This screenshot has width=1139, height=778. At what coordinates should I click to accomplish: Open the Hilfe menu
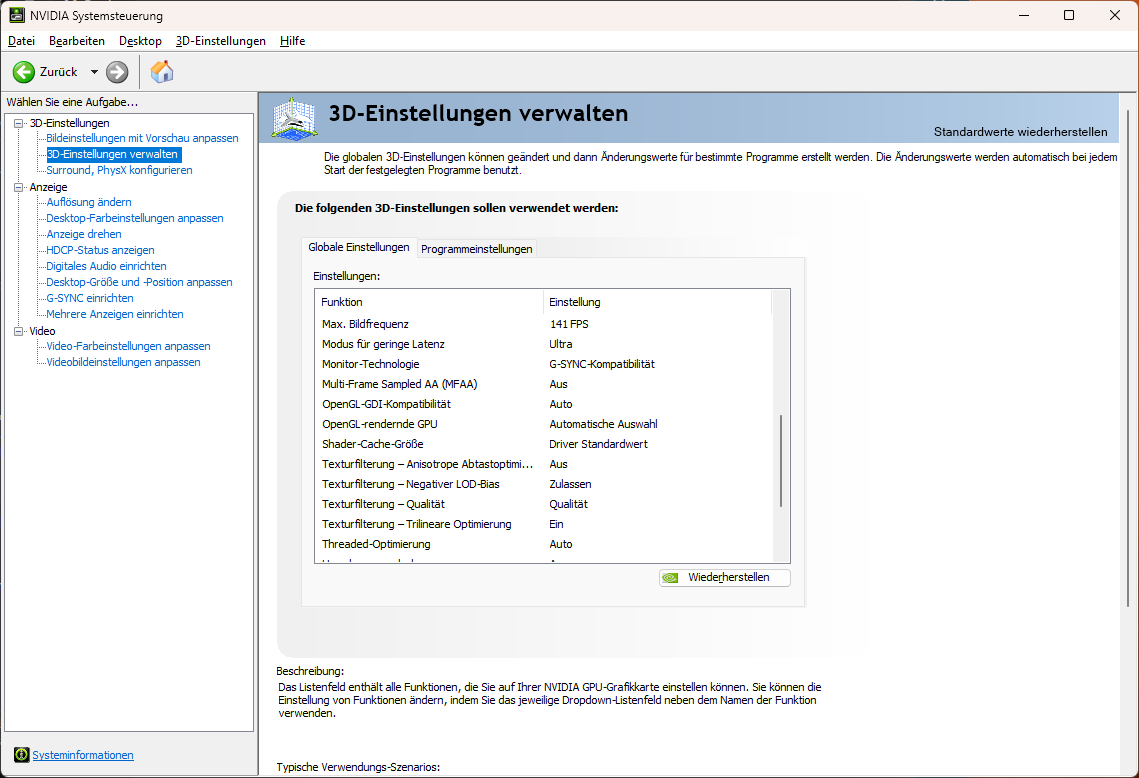tap(292, 41)
